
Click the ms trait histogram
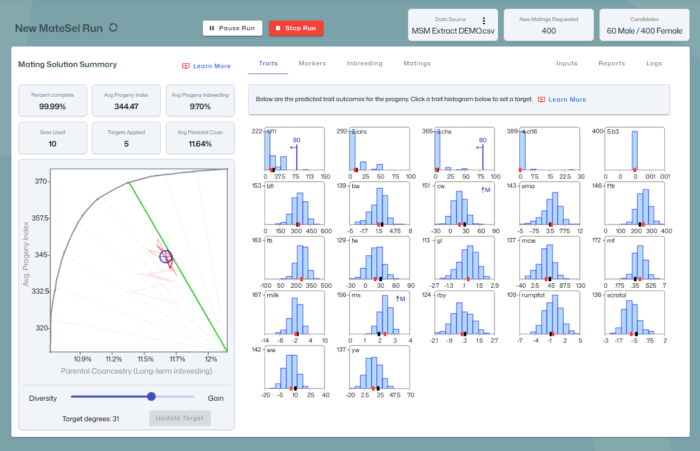(378, 320)
